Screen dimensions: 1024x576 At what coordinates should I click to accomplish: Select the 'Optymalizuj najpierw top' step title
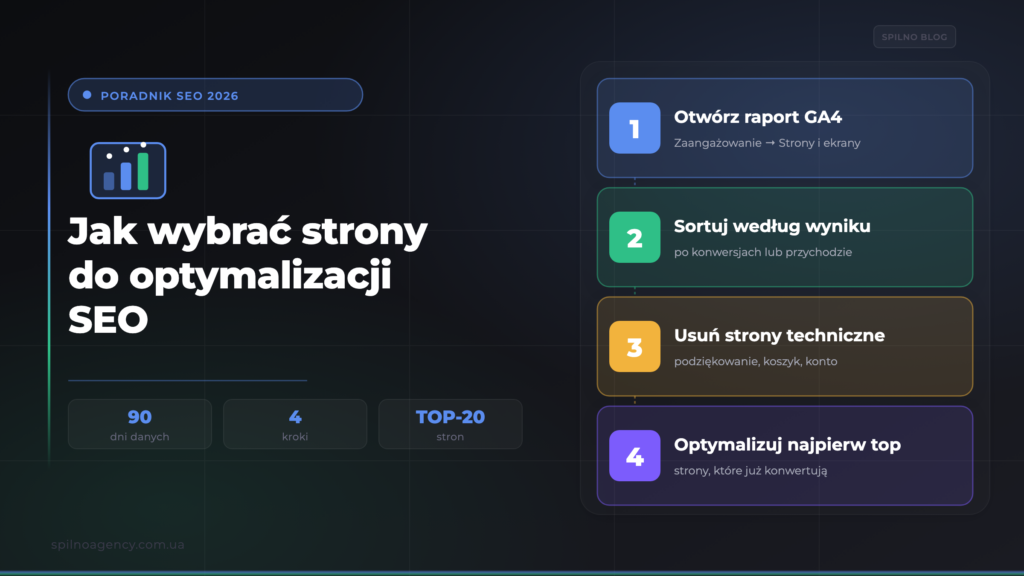pos(787,445)
